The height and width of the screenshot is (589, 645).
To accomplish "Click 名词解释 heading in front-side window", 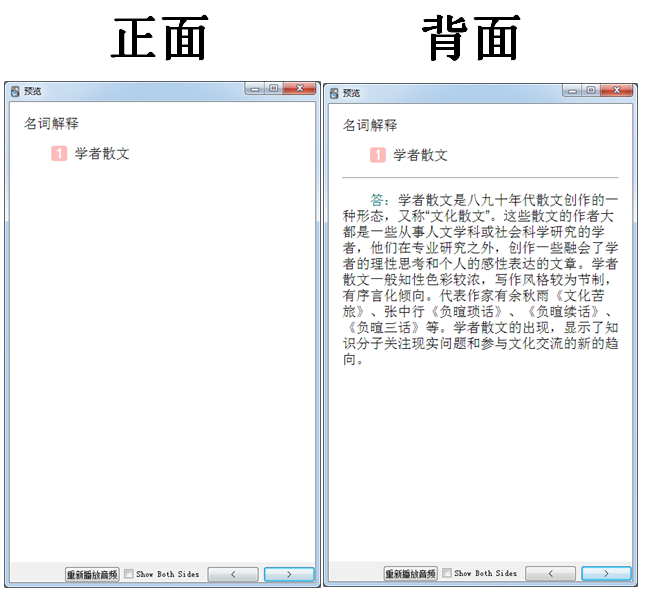I will click(x=51, y=123).
